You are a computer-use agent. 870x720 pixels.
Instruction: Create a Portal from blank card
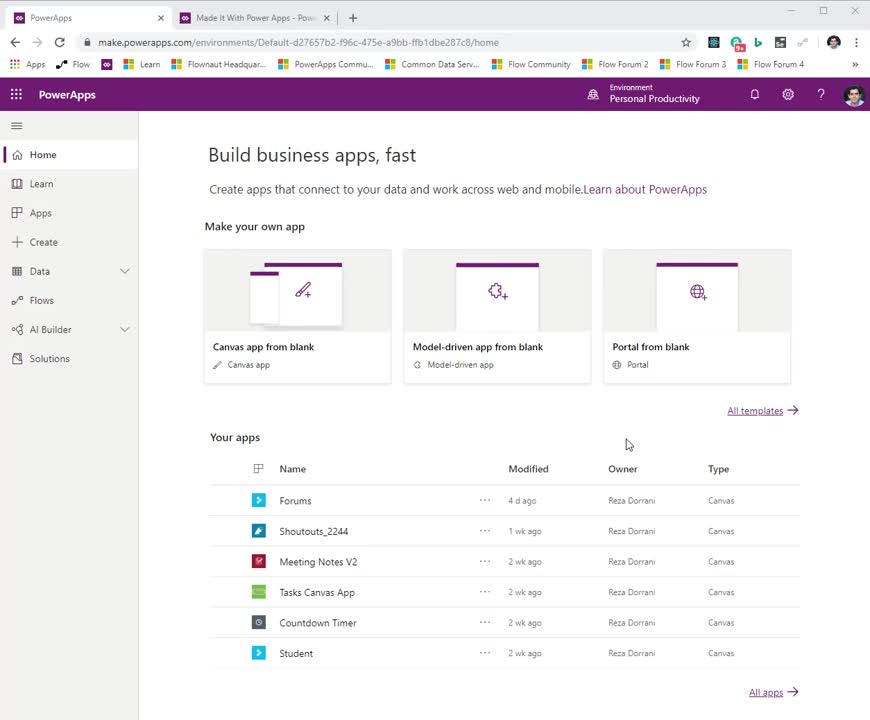(x=697, y=316)
